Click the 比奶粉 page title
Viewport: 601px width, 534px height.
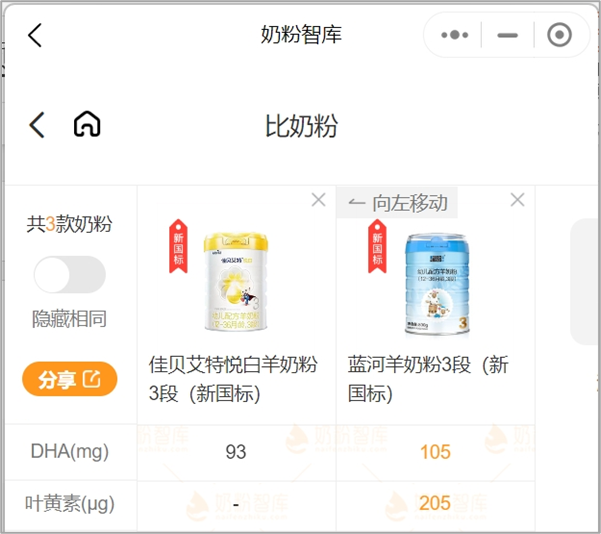pyautogui.click(x=301, y=126)
